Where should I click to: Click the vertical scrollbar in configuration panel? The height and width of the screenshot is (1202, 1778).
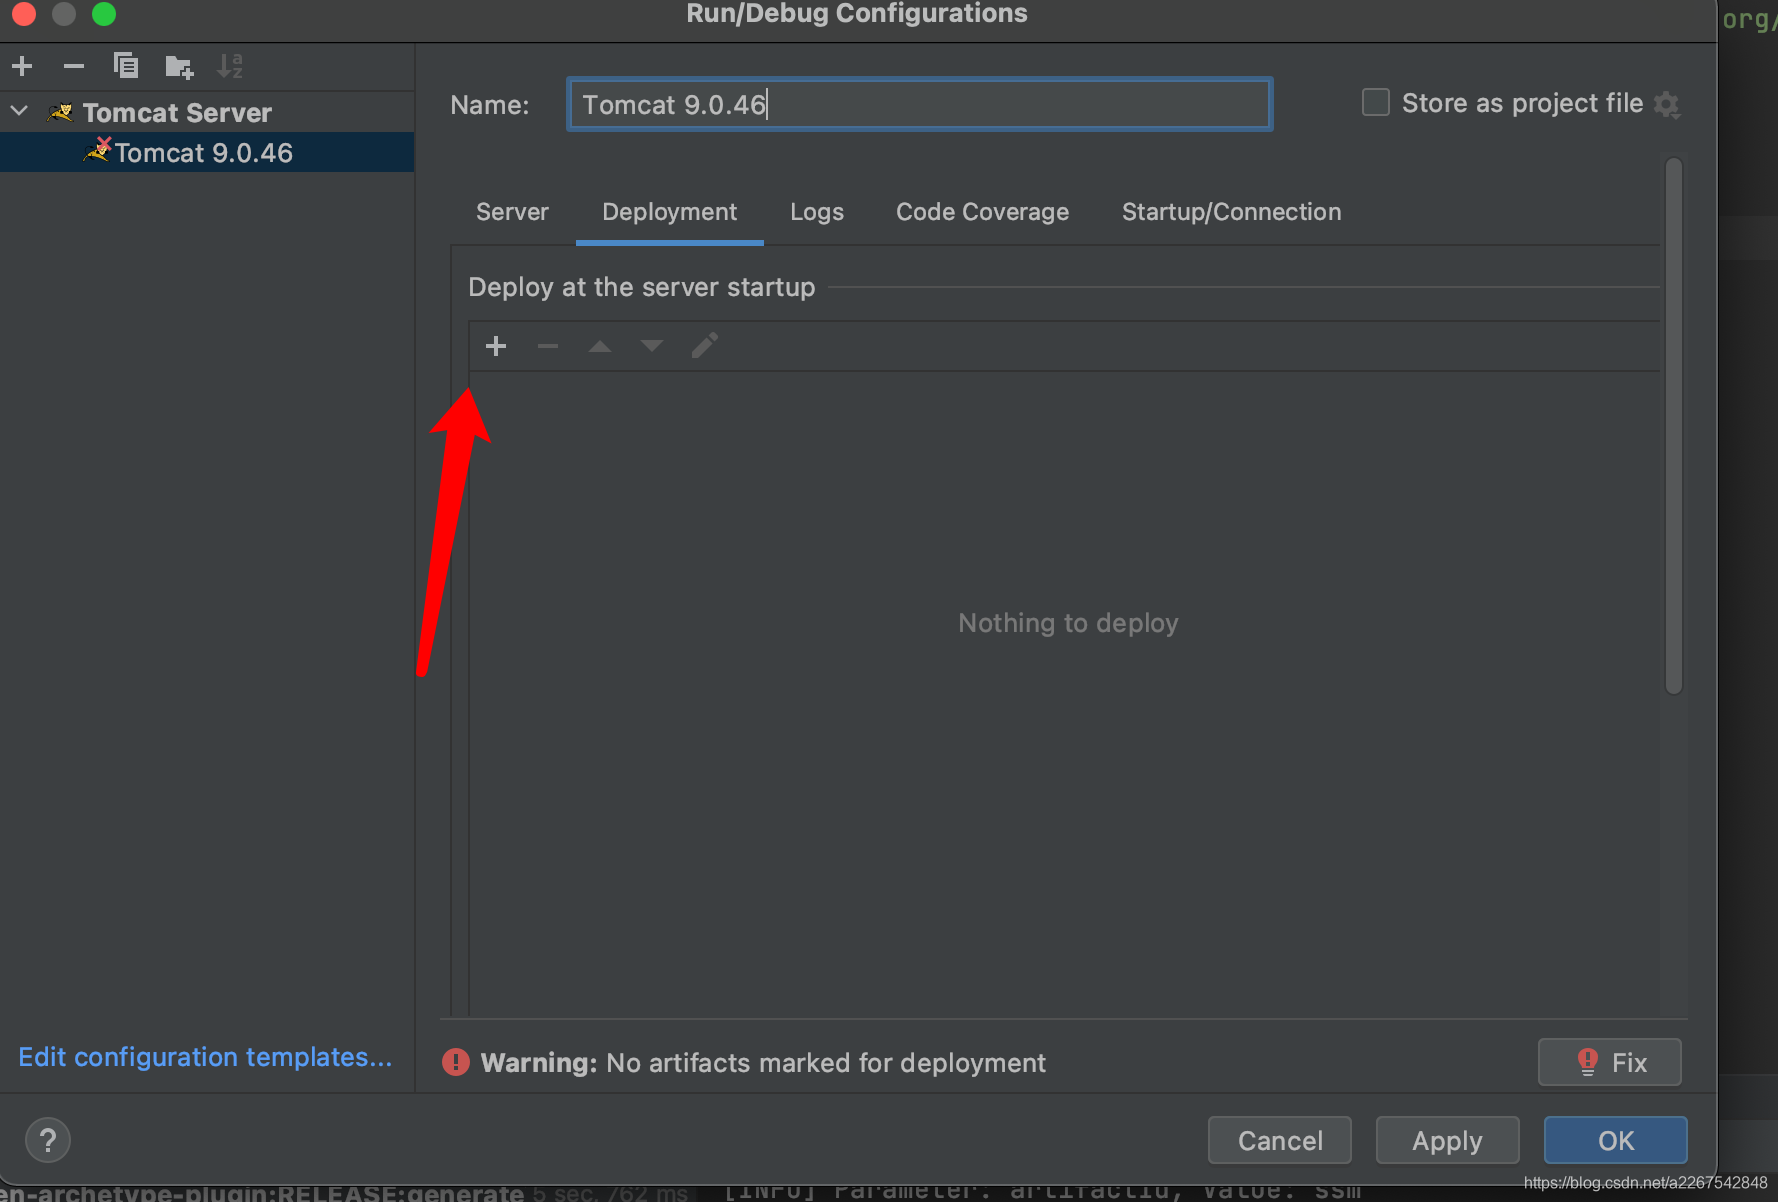pyautogui.click(x=1674, y=425)
